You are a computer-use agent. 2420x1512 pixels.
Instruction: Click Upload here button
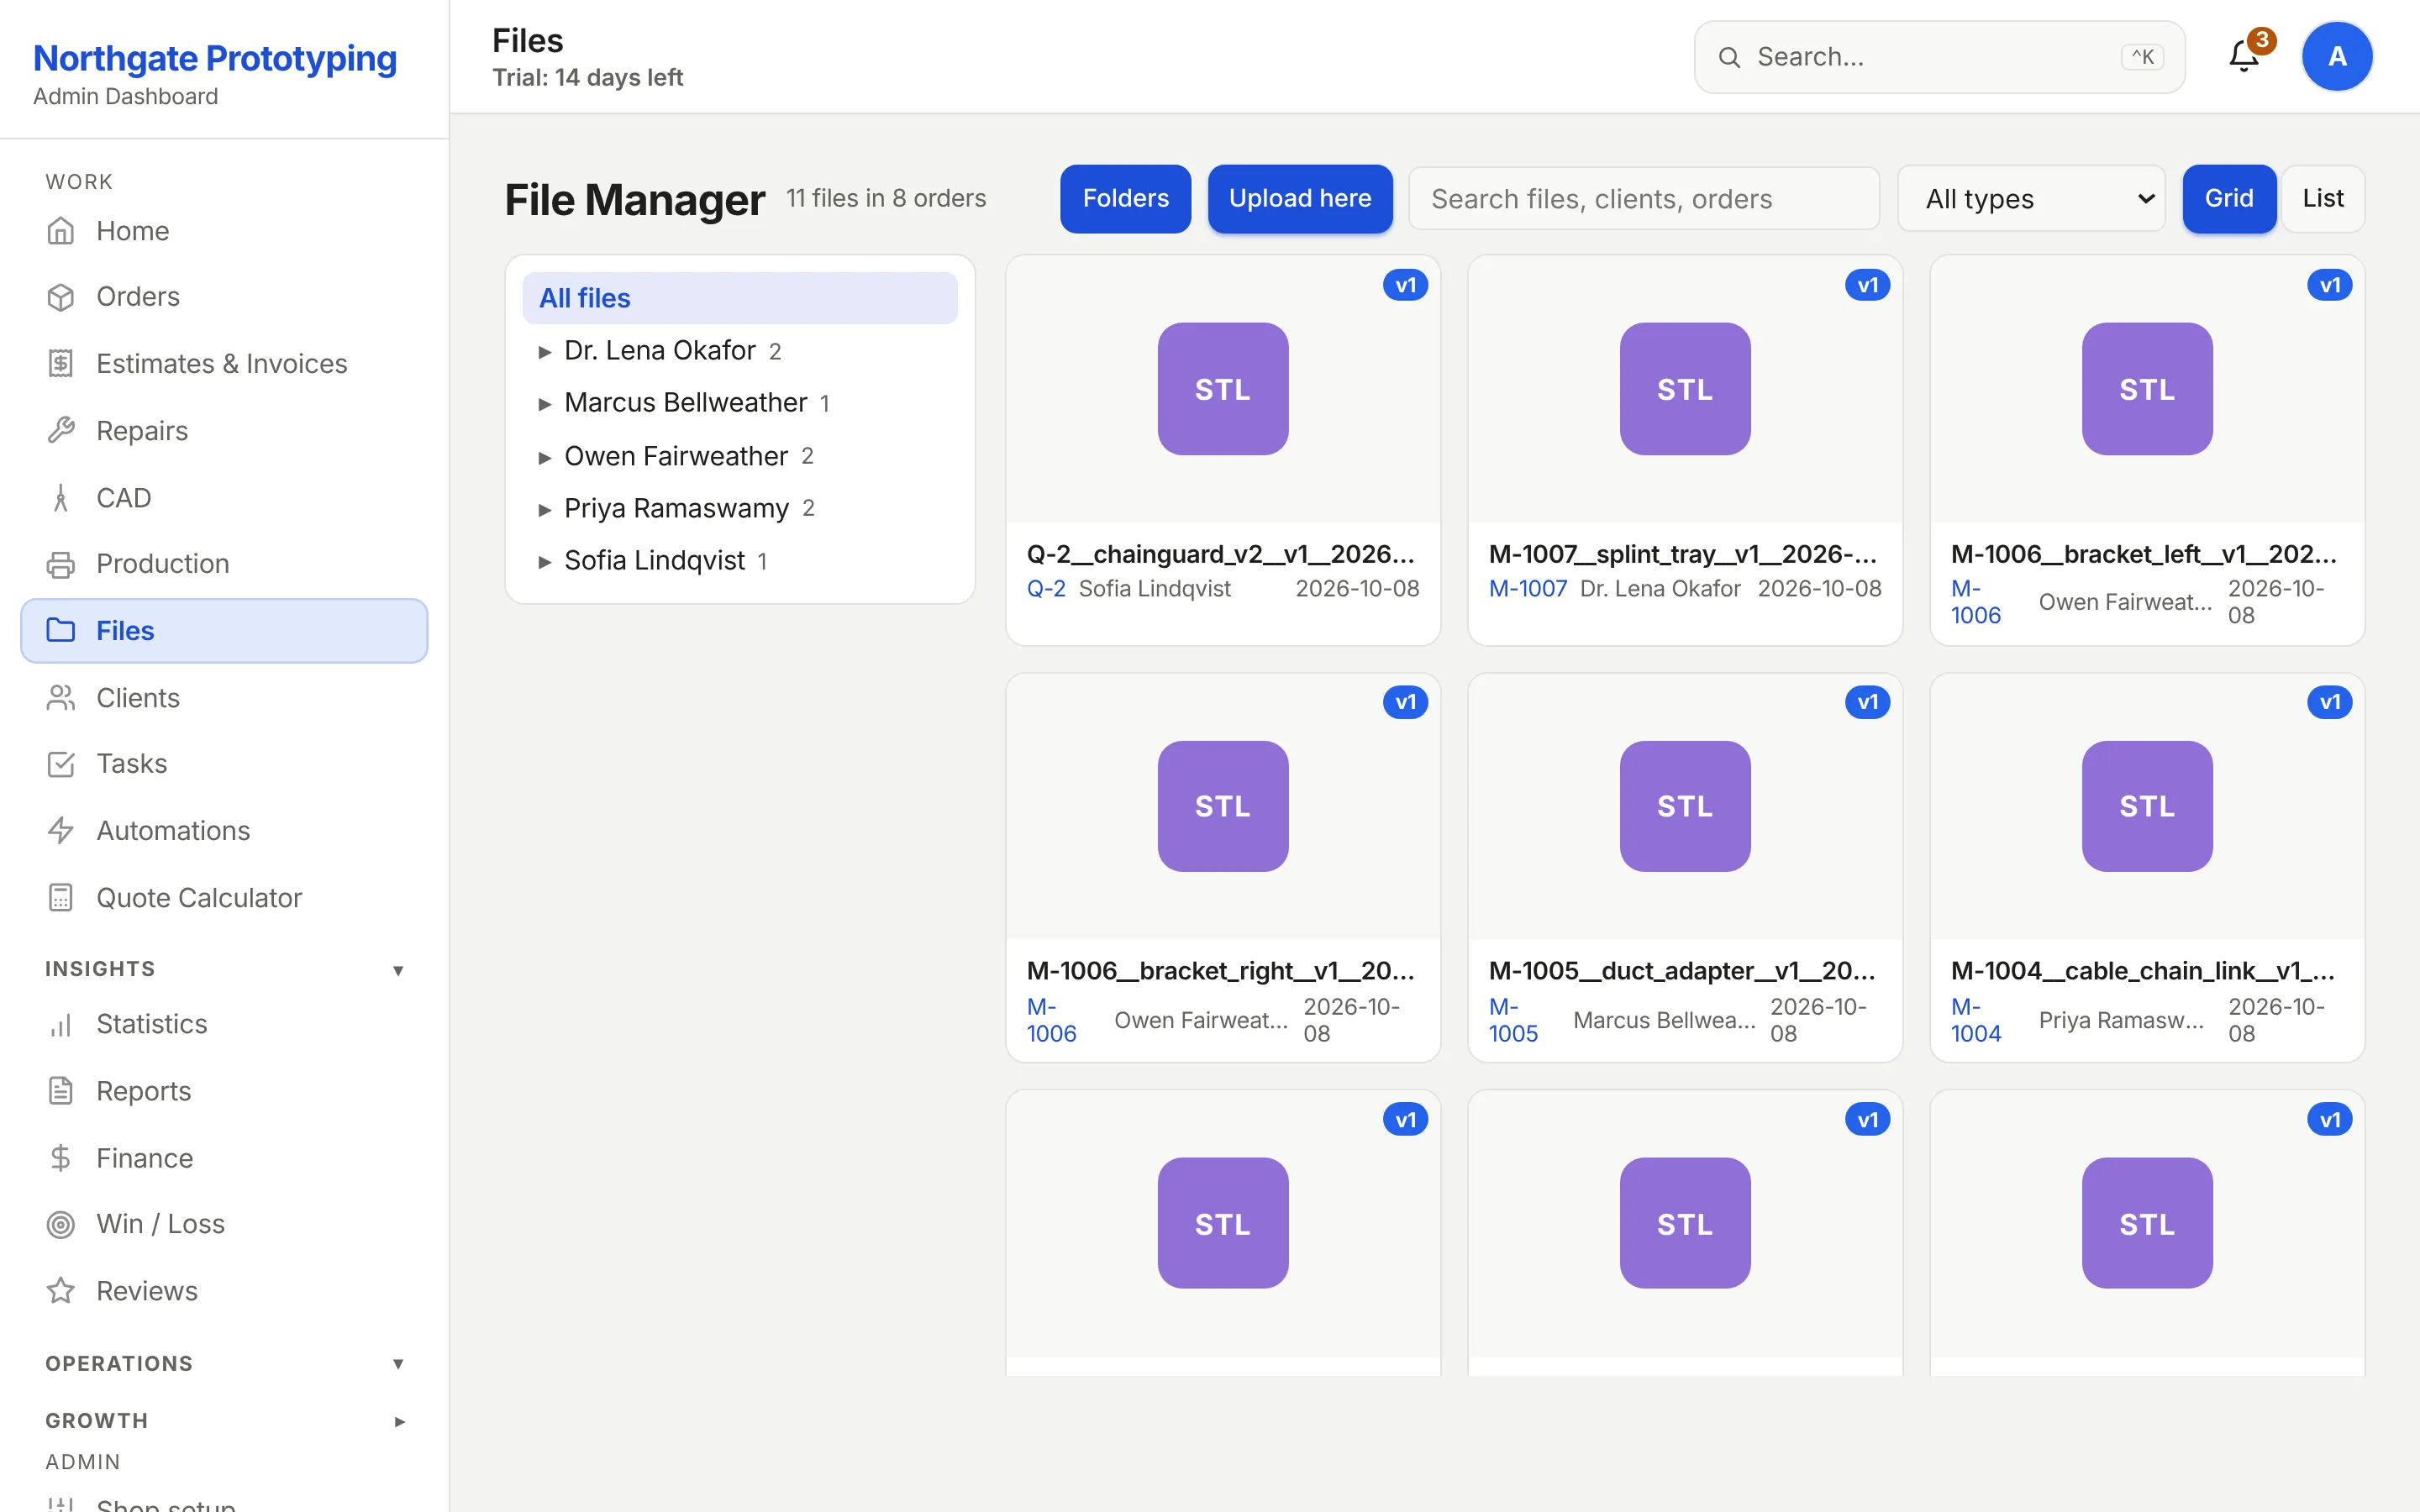(1300, 199)
